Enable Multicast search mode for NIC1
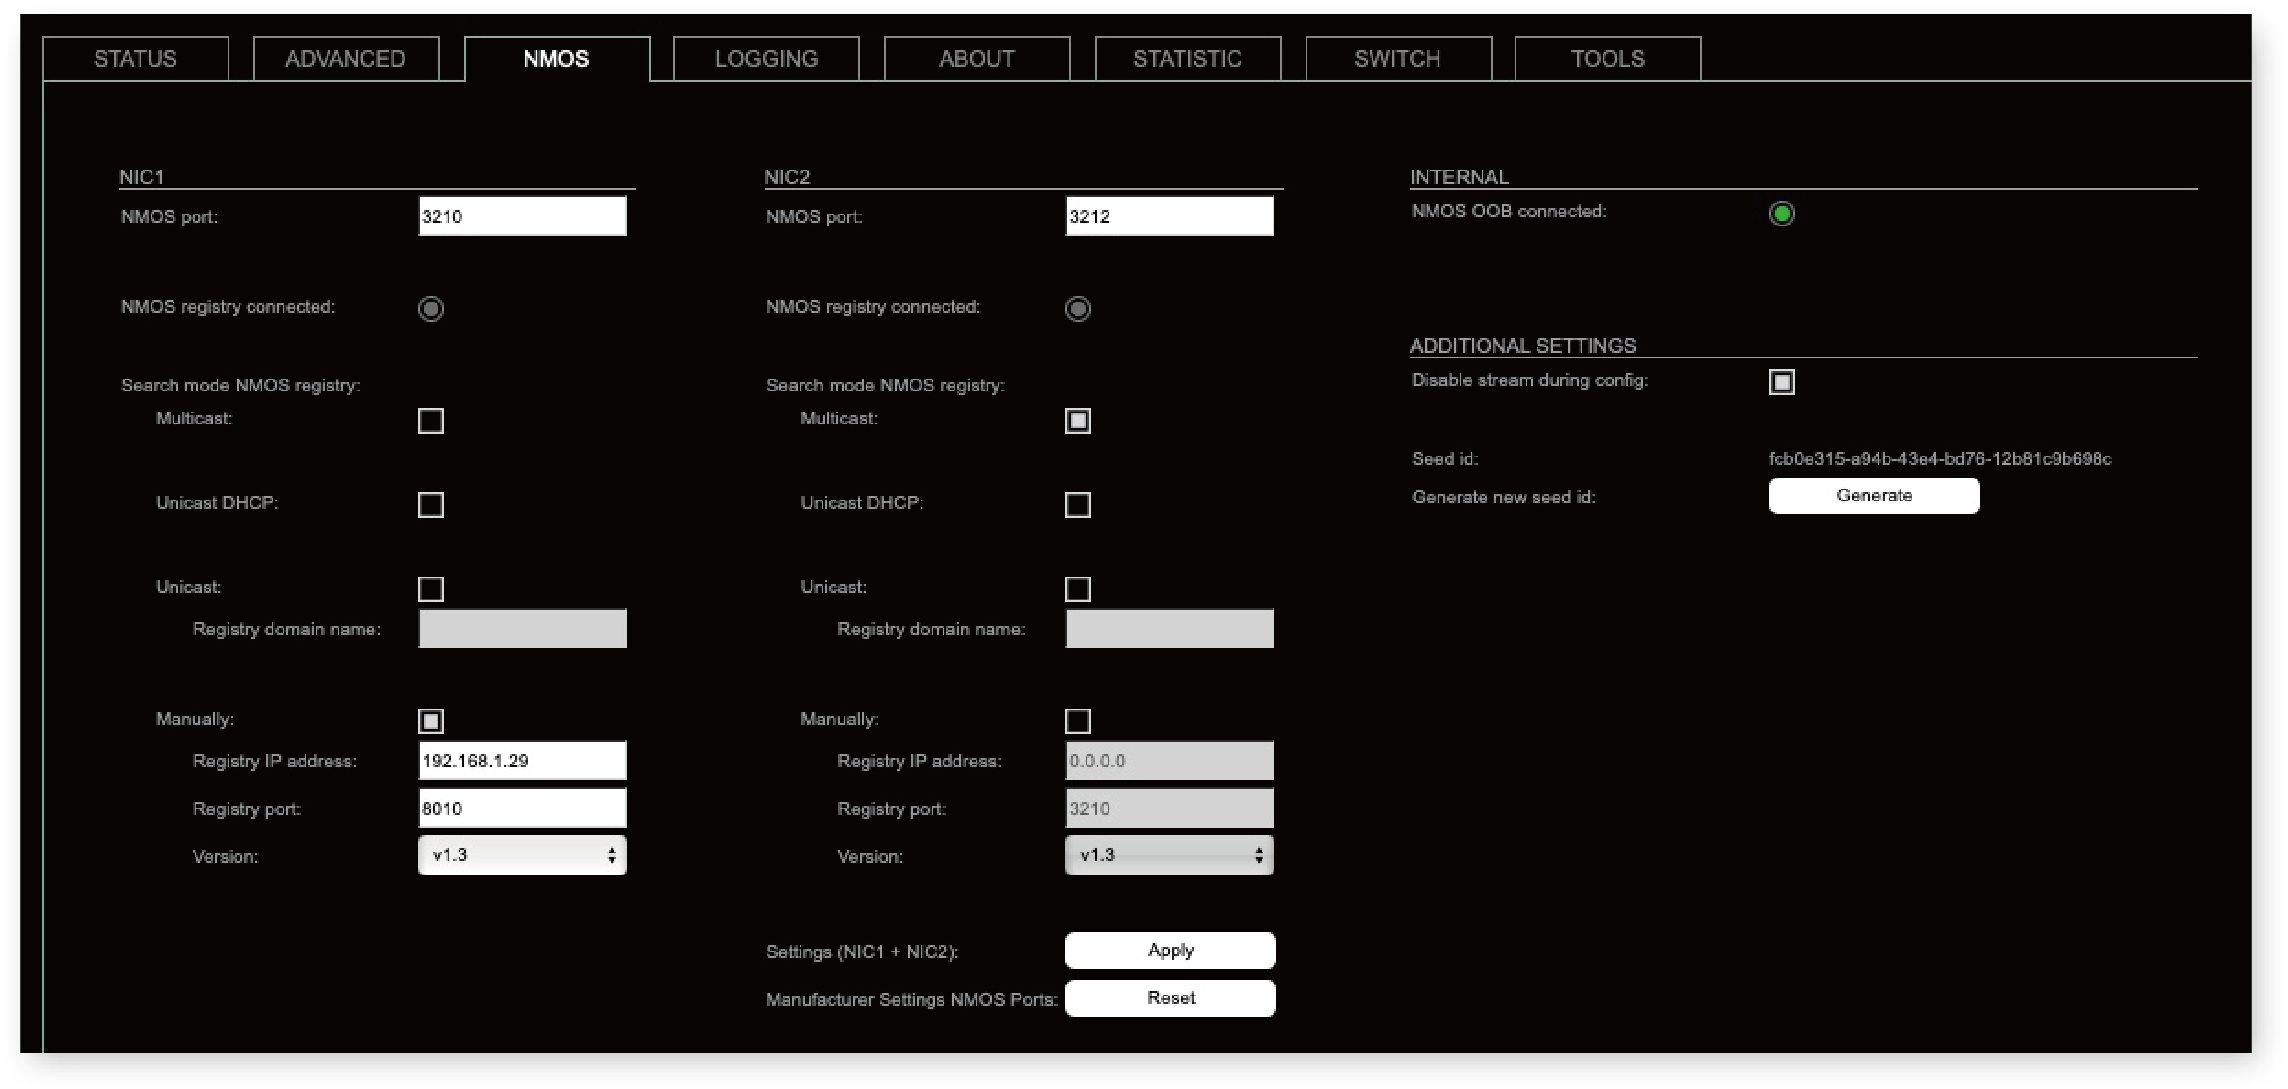 pos(431,421)
